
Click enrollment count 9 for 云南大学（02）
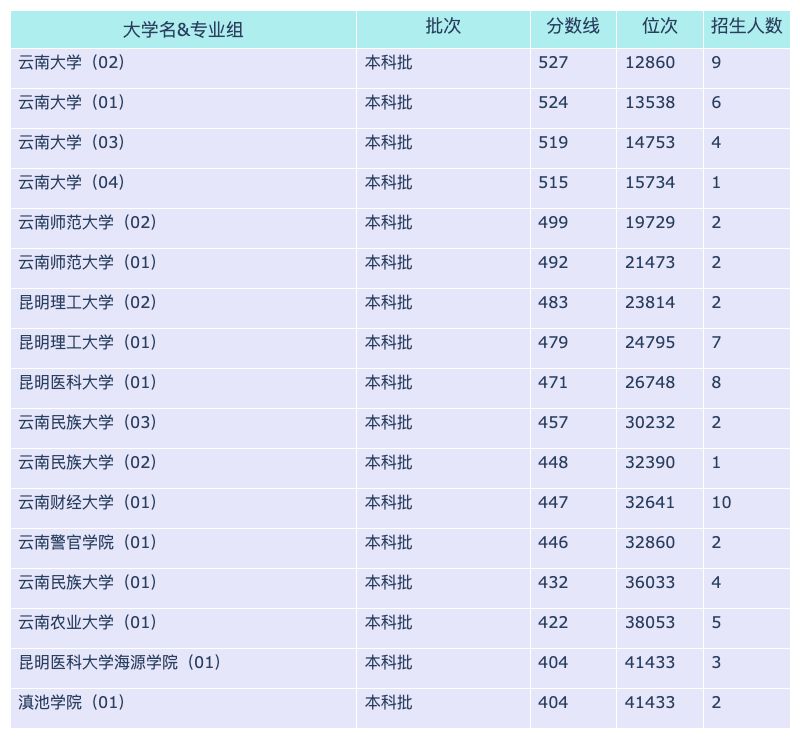coord(716,62)
